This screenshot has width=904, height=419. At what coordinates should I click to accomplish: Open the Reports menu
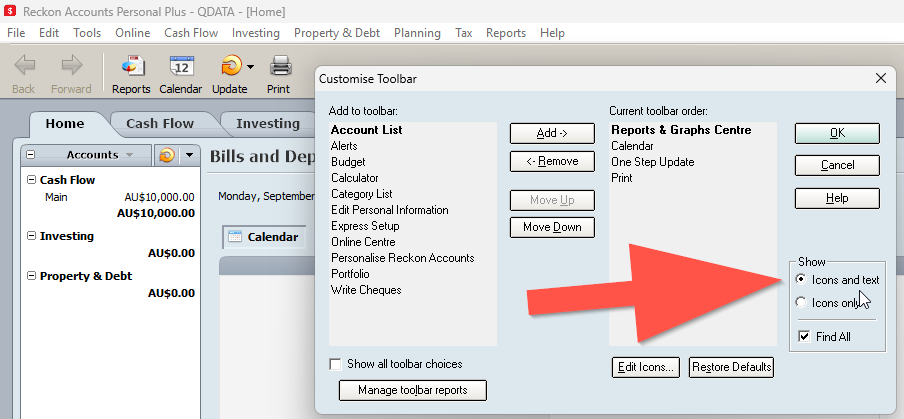pos(506,33)
